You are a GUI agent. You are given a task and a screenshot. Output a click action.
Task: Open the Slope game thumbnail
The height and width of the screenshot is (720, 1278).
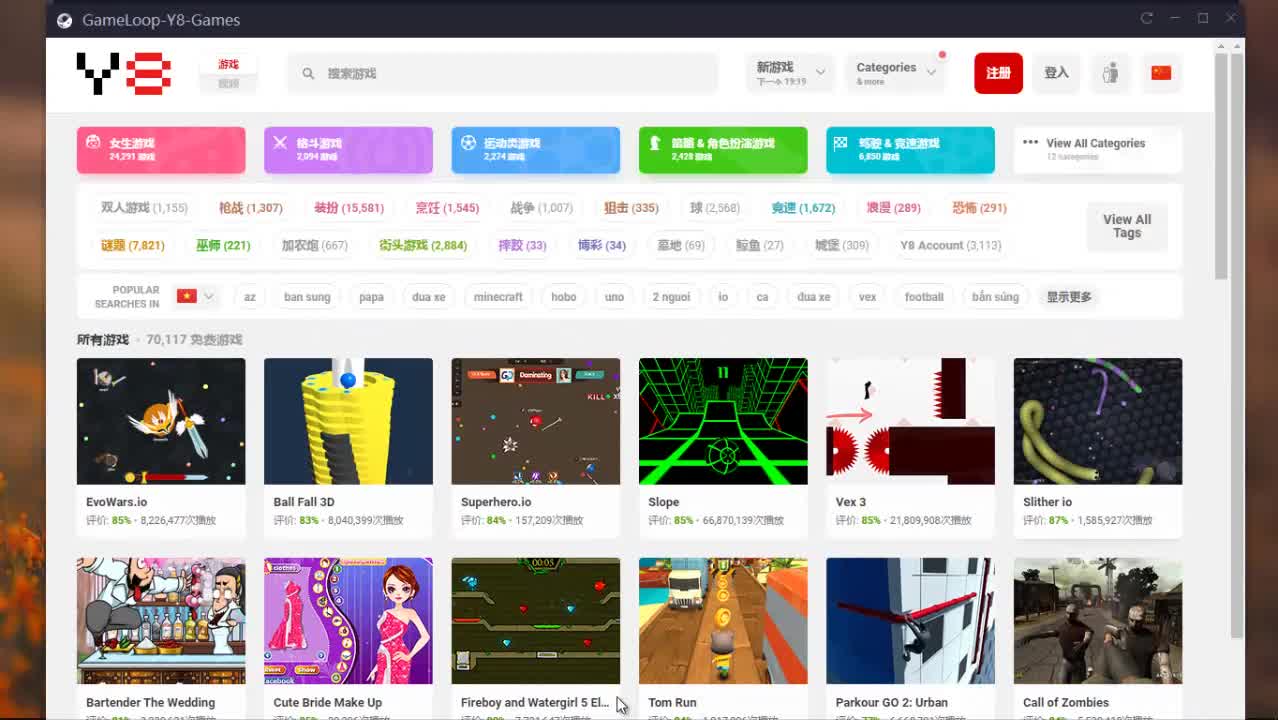[723, 421]
